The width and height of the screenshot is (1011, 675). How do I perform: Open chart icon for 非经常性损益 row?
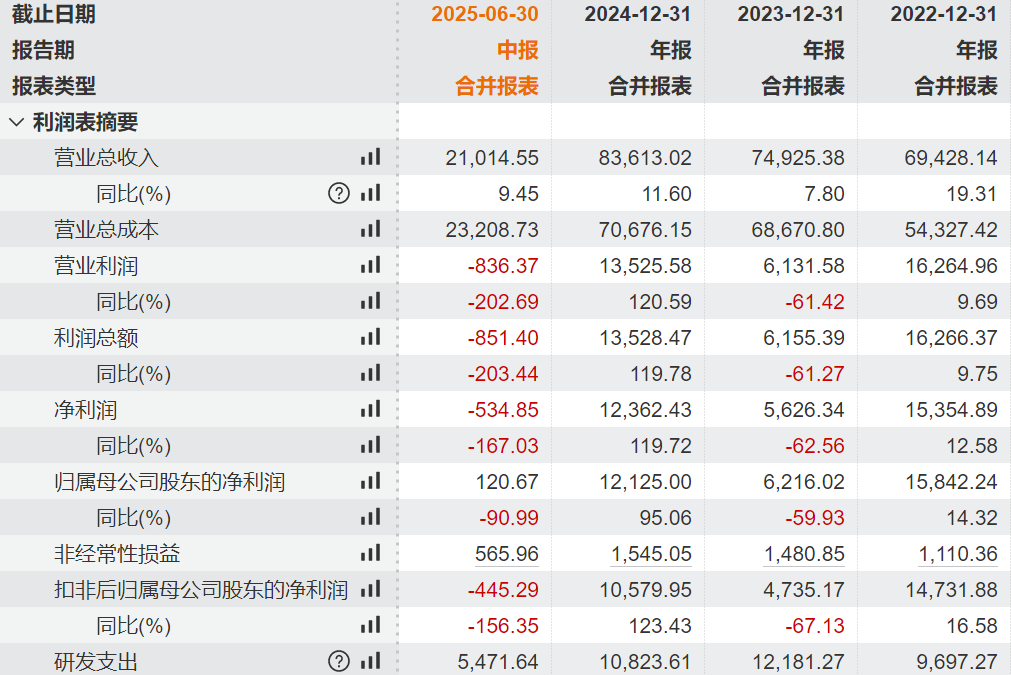(x=371, y=553)
